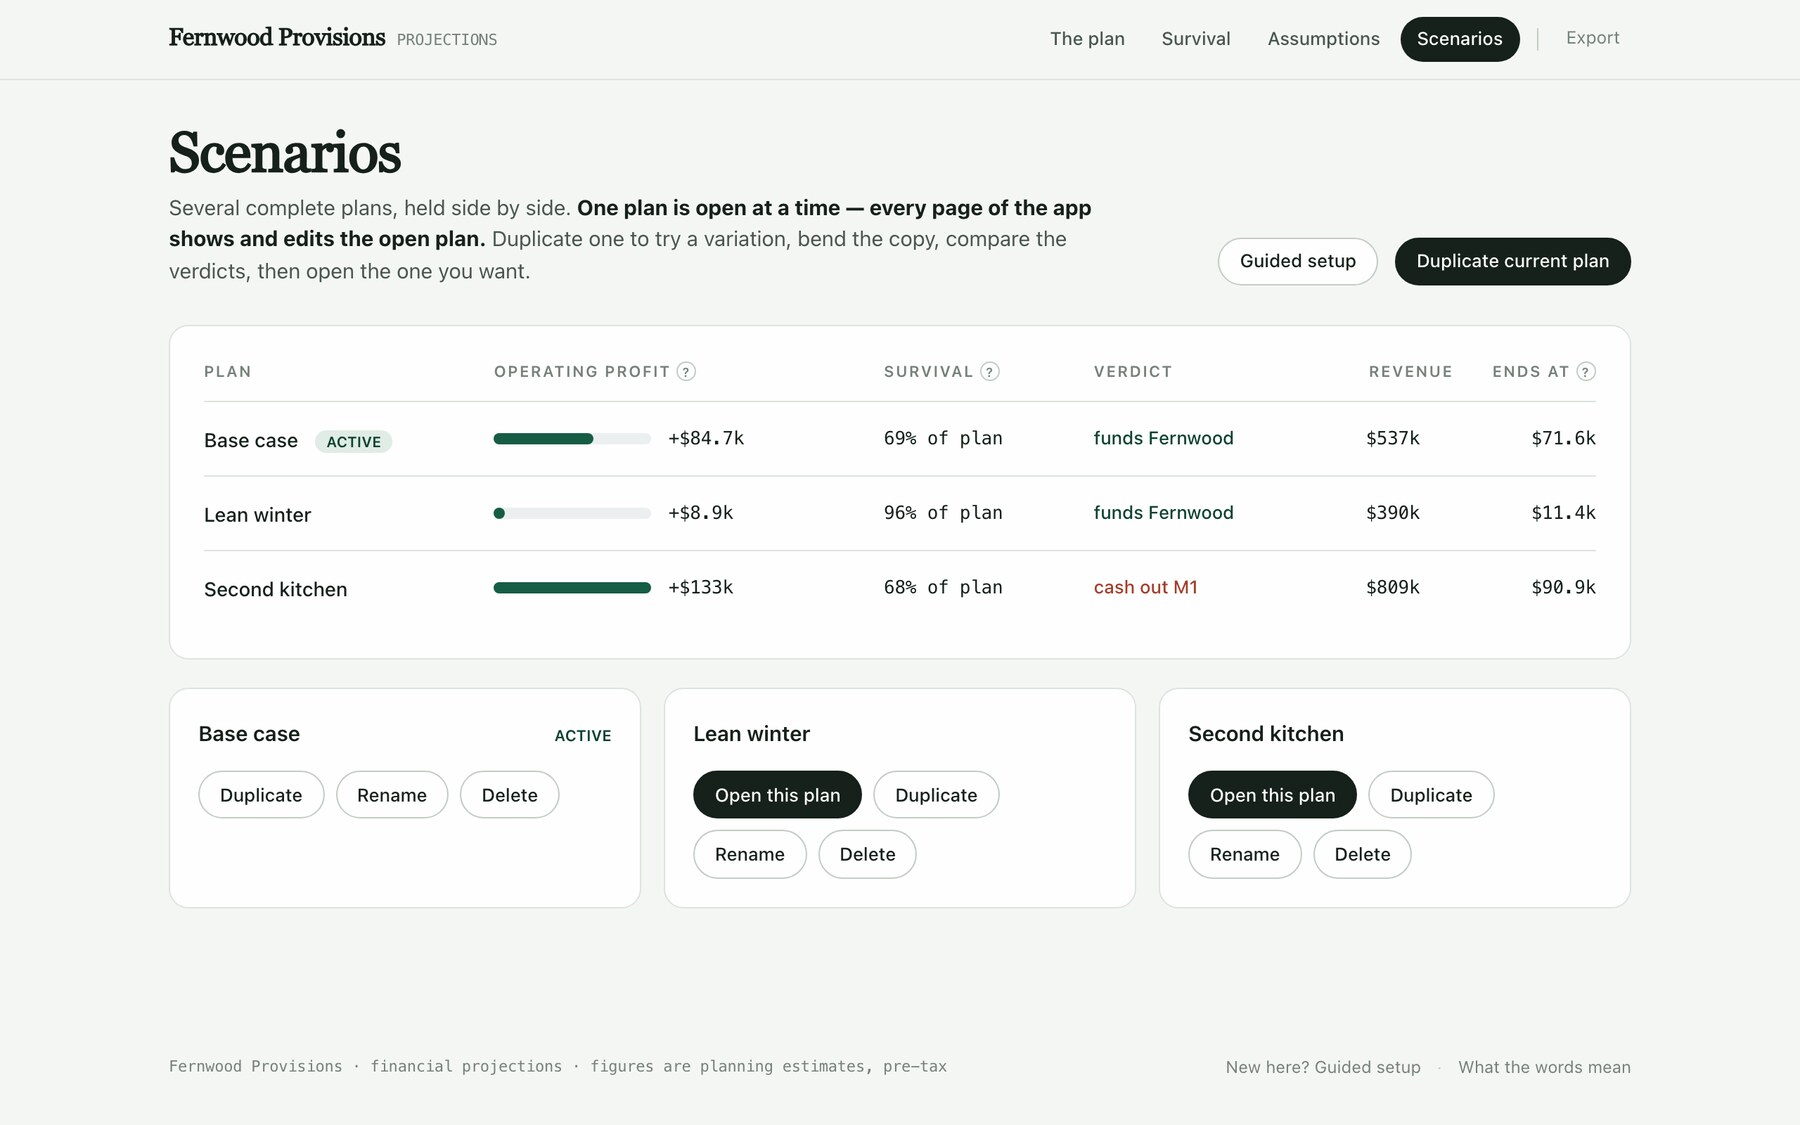Duplicate the Second kitchen plan
This screenshot has width=1800, height=1125.
coord(1431,795)
